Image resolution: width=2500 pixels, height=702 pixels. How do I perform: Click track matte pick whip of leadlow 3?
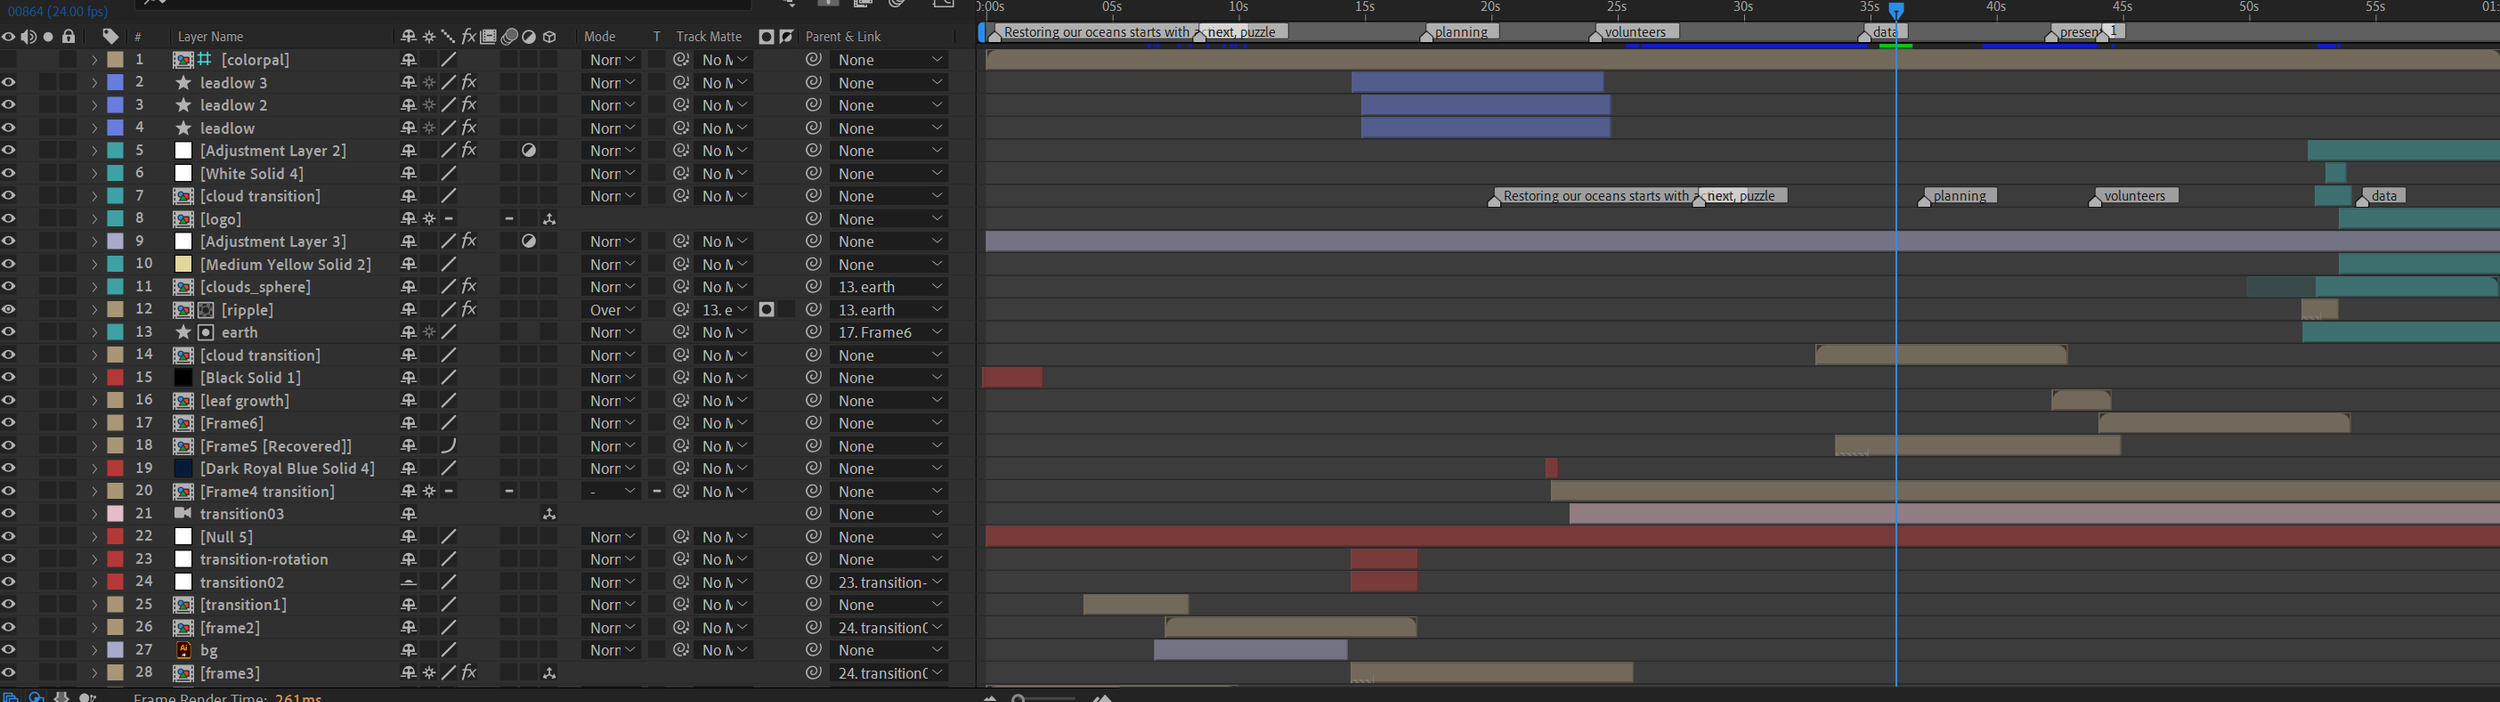click(681, 82)
